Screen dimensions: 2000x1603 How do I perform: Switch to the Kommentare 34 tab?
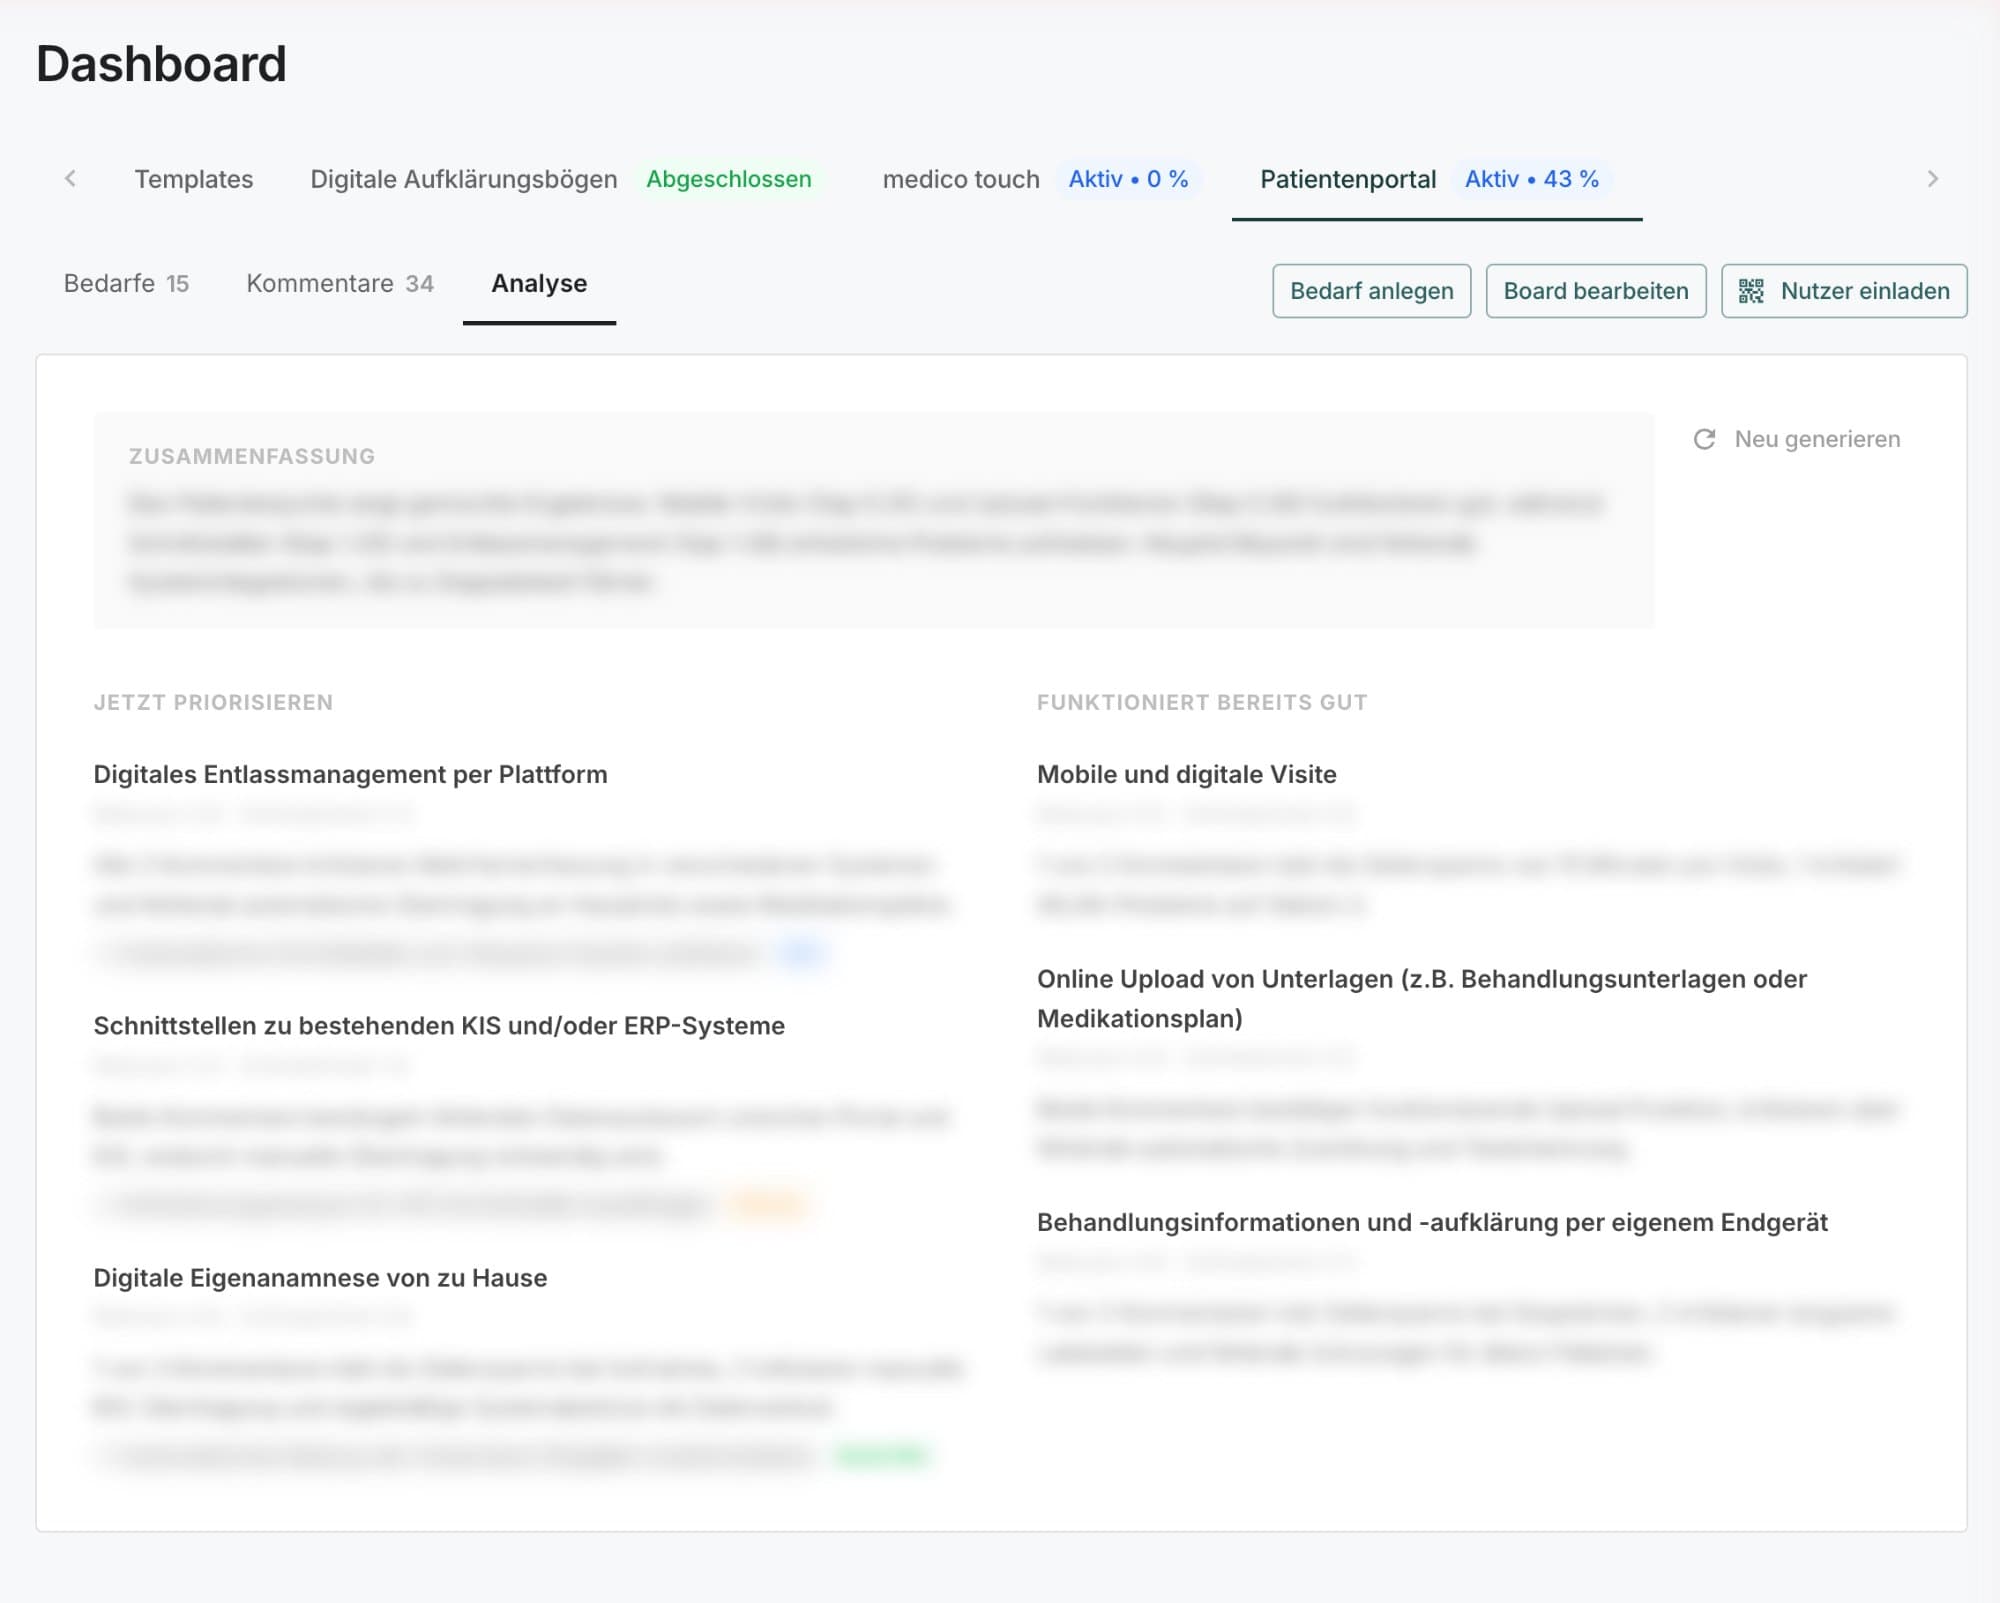(x=340, y=284)
